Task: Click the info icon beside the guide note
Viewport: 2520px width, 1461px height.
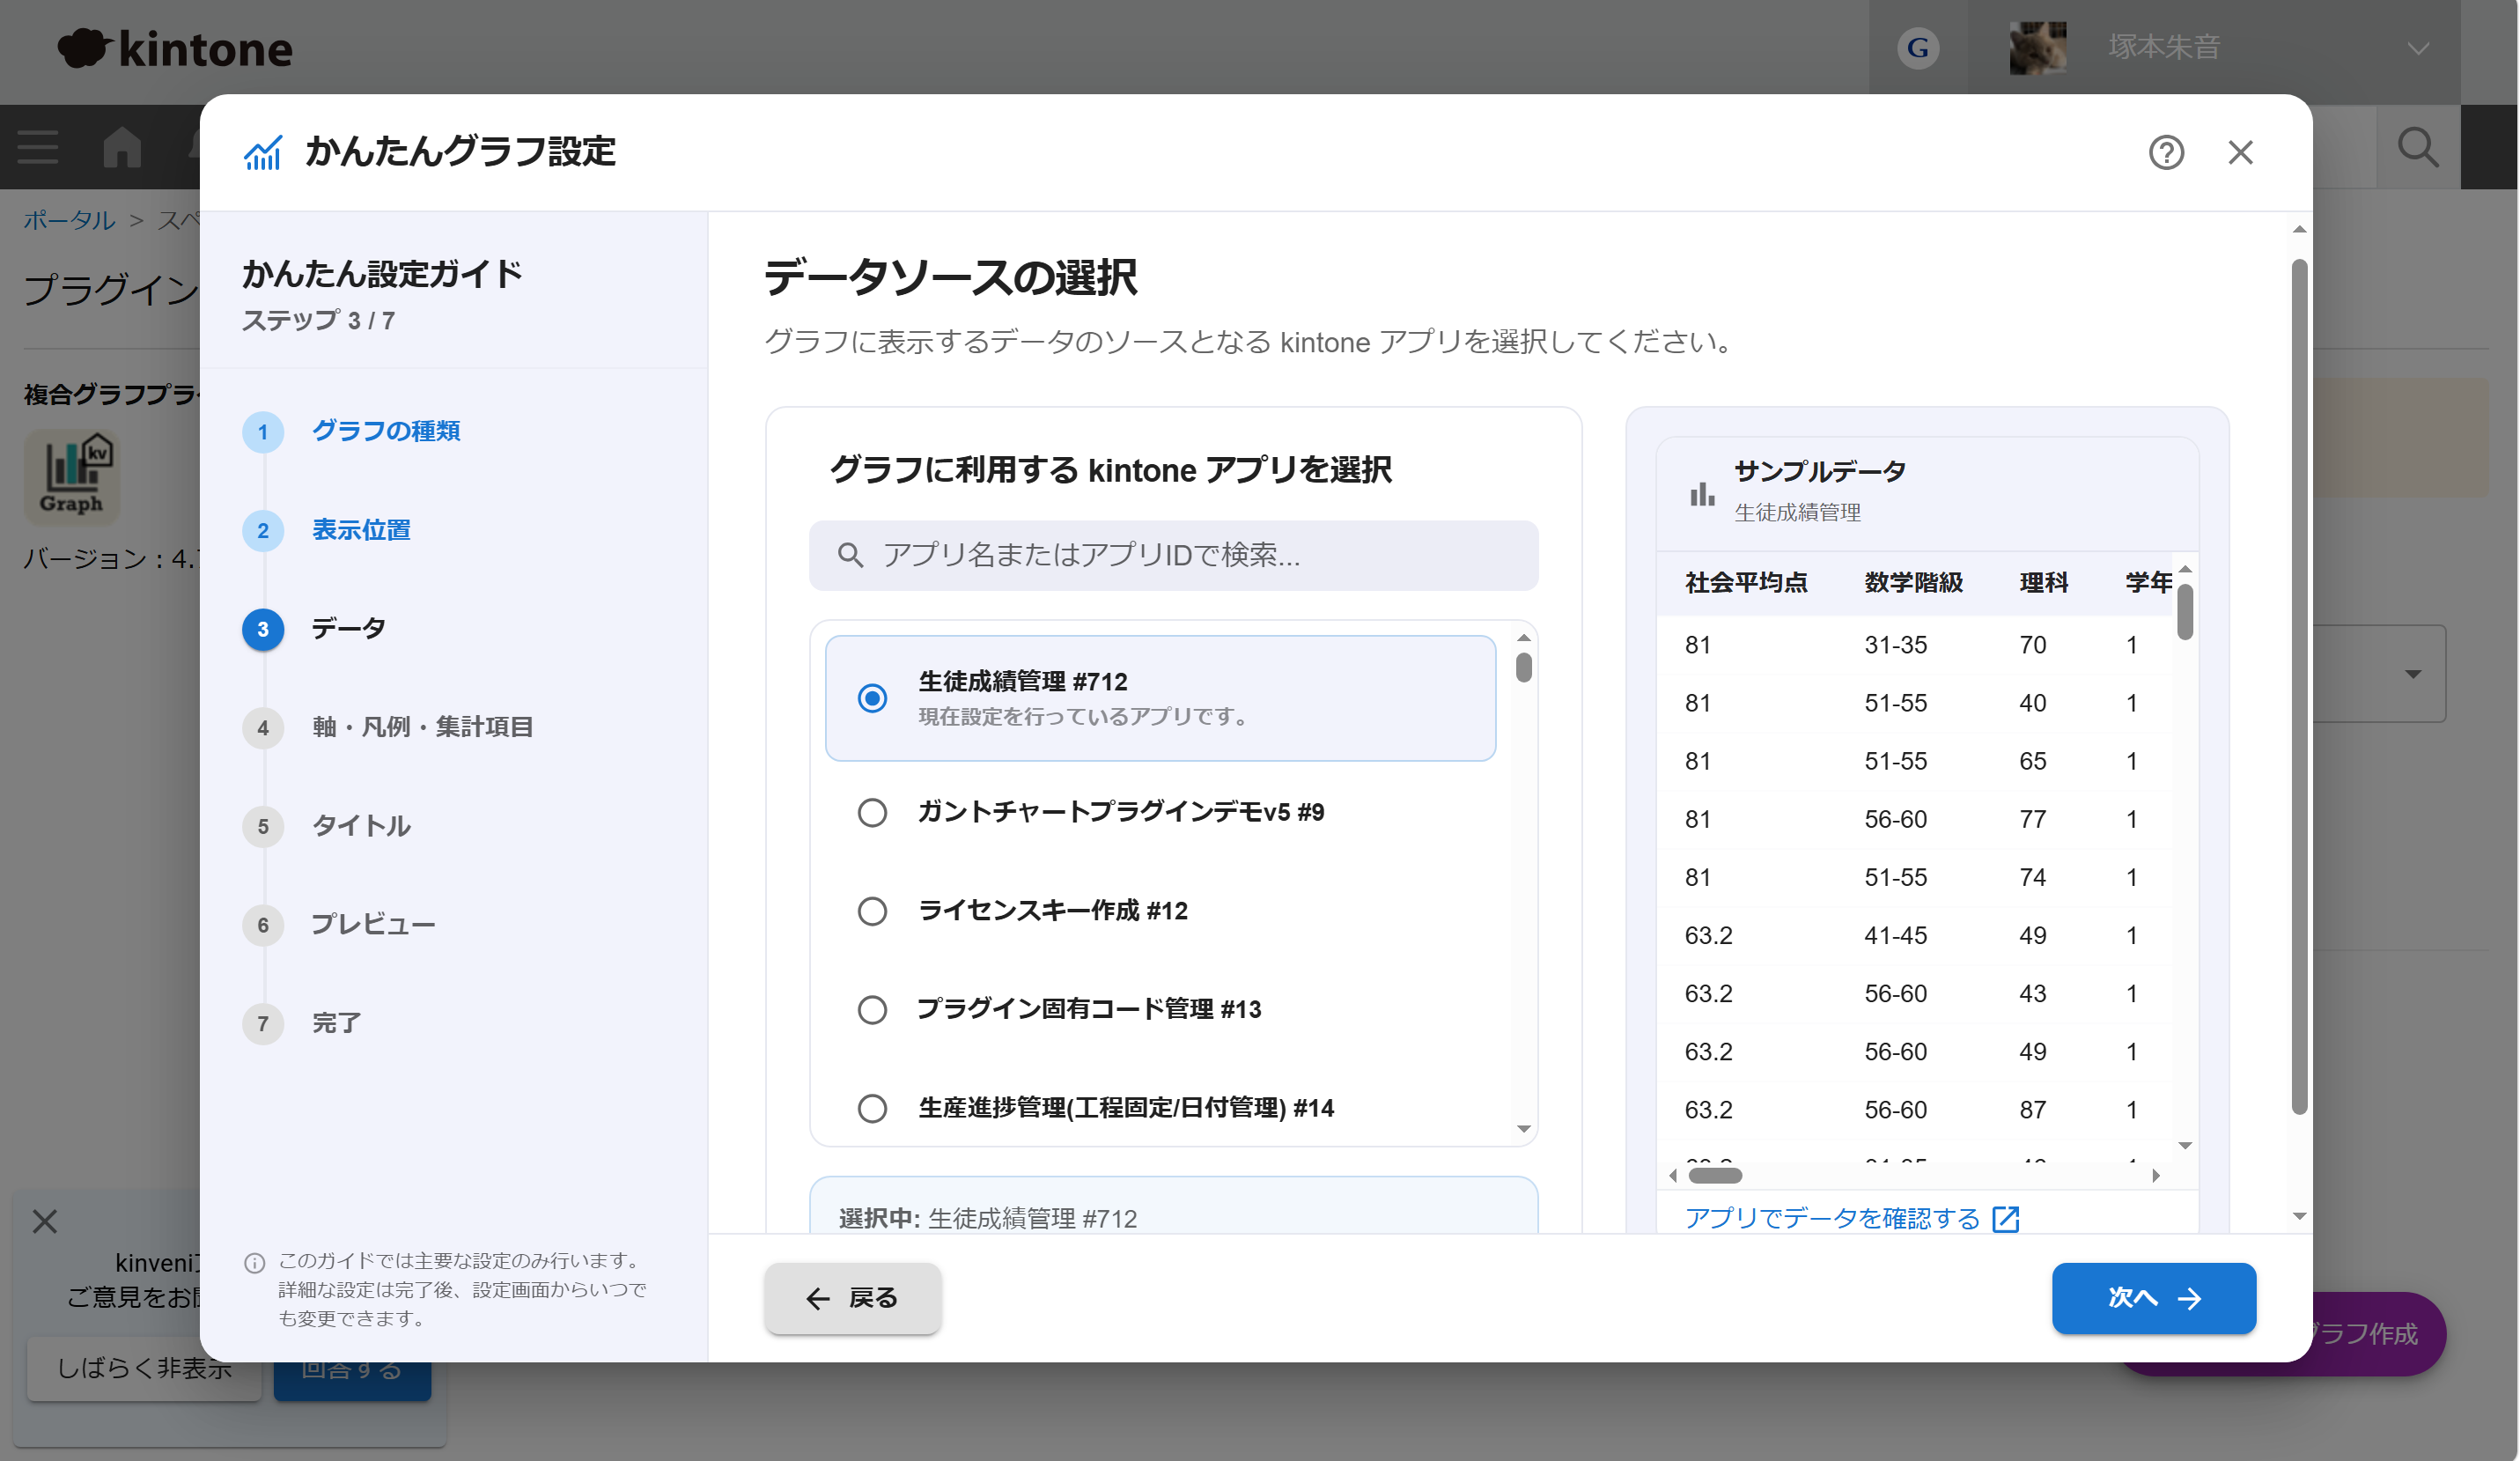Action: point(254,1262)
